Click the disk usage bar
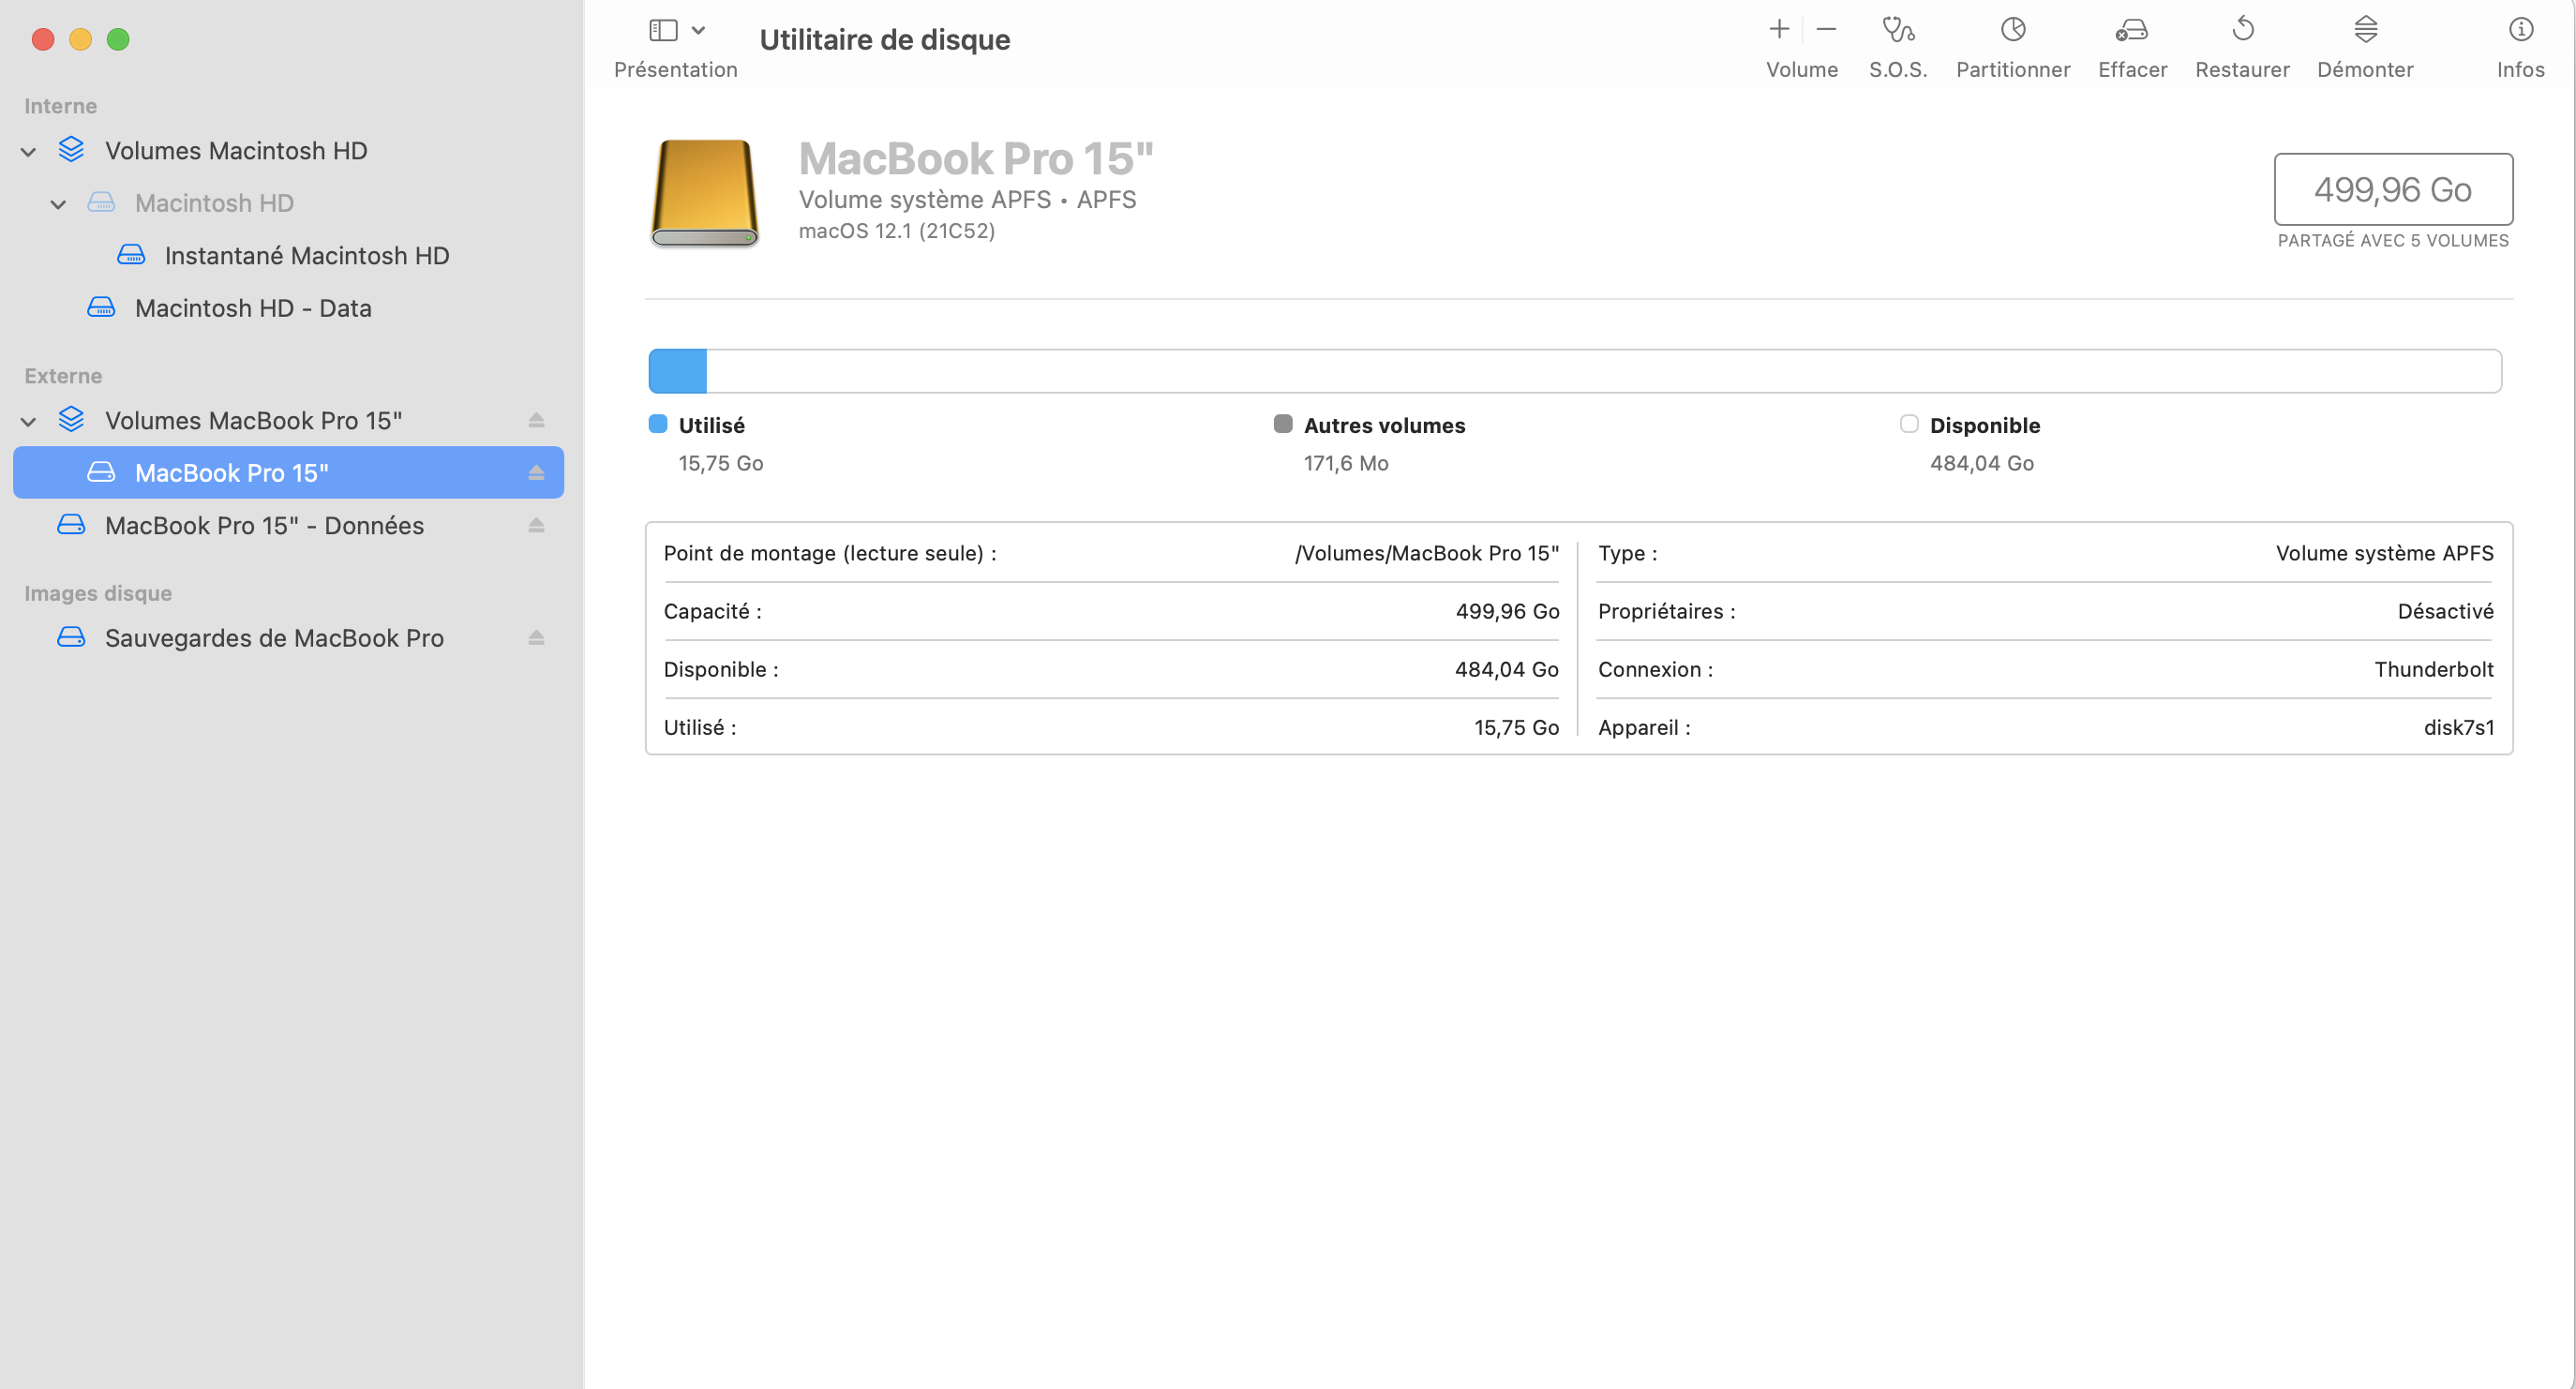The height and width of the screenshot is (1389, 2576). click(x=1574, y=371)
